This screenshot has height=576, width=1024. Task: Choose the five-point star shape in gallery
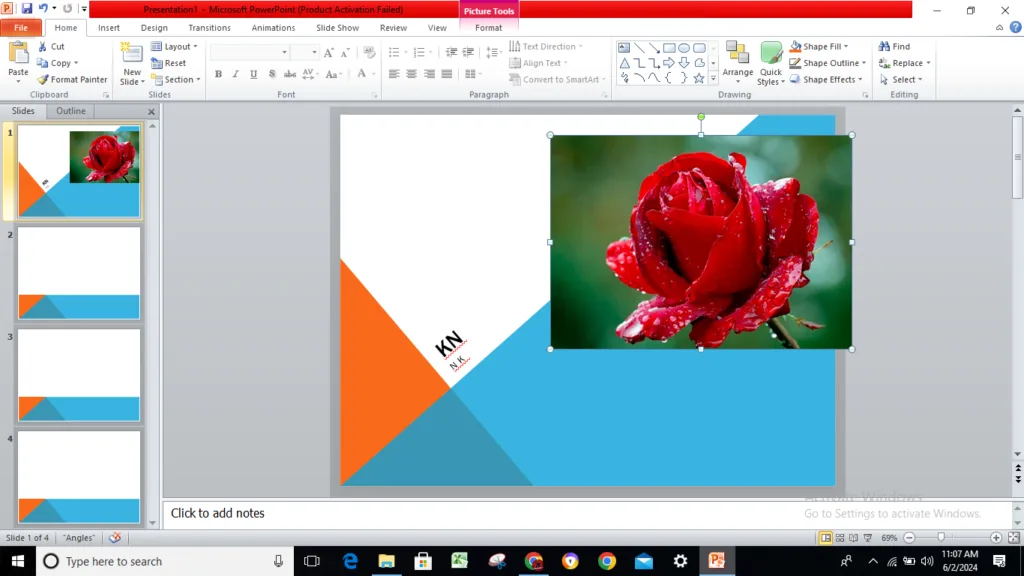coord(699,78)
